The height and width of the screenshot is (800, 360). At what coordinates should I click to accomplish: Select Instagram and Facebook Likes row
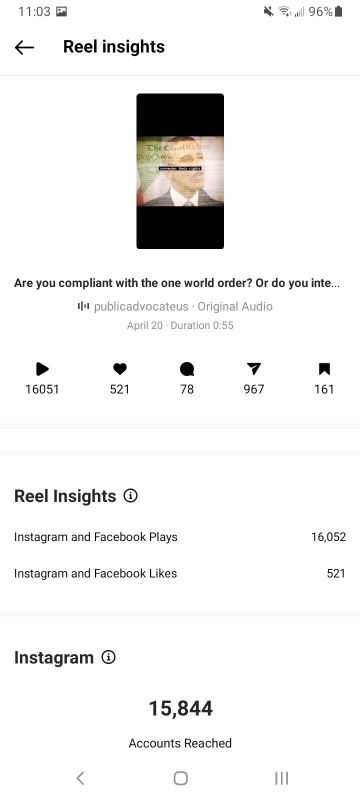(180, 573)
